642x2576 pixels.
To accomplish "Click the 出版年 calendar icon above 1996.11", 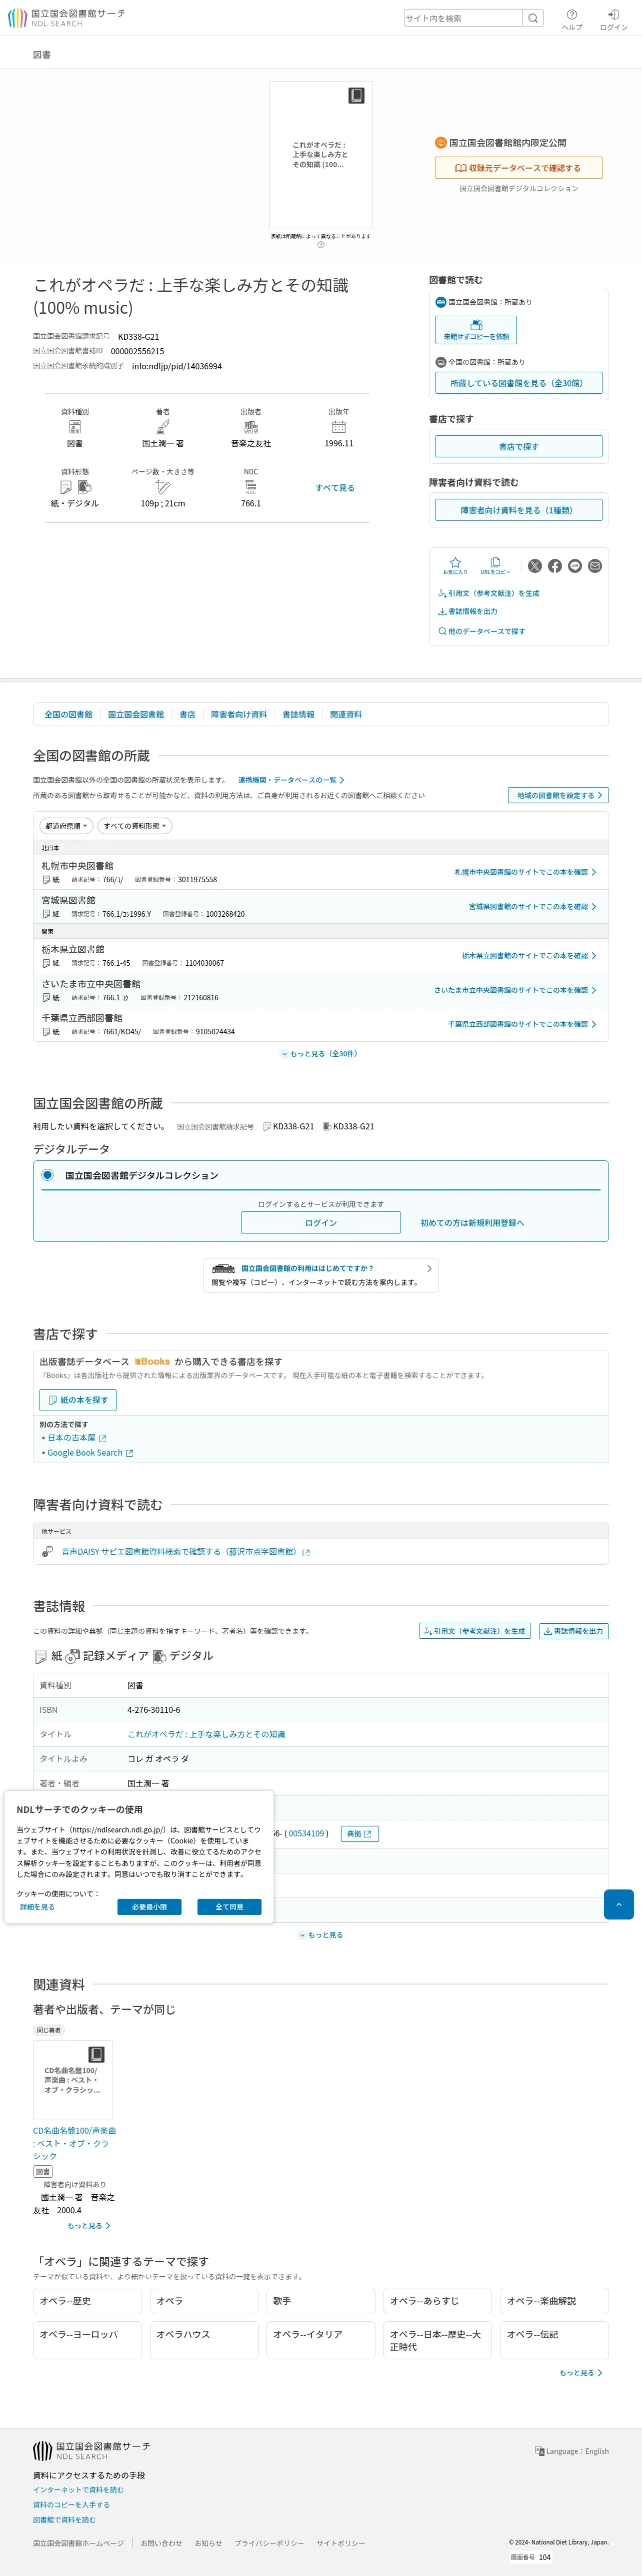I will (x=339, y=427).
